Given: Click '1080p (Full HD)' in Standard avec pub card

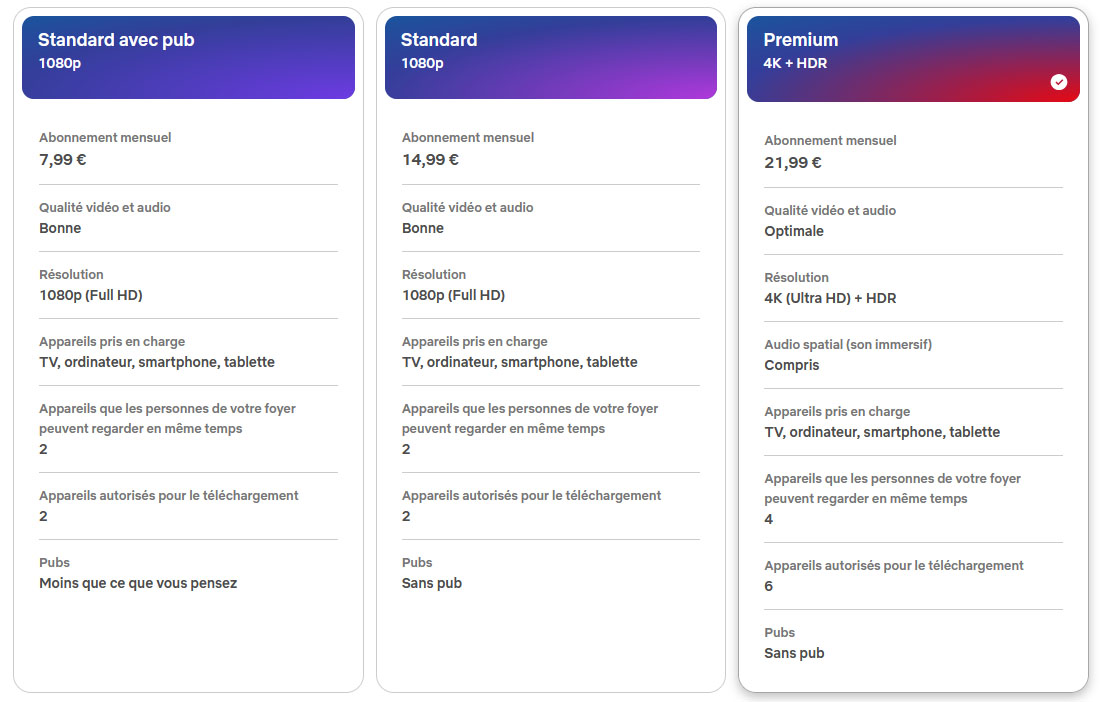Looking at the screenshot, I should coord(90,295).
